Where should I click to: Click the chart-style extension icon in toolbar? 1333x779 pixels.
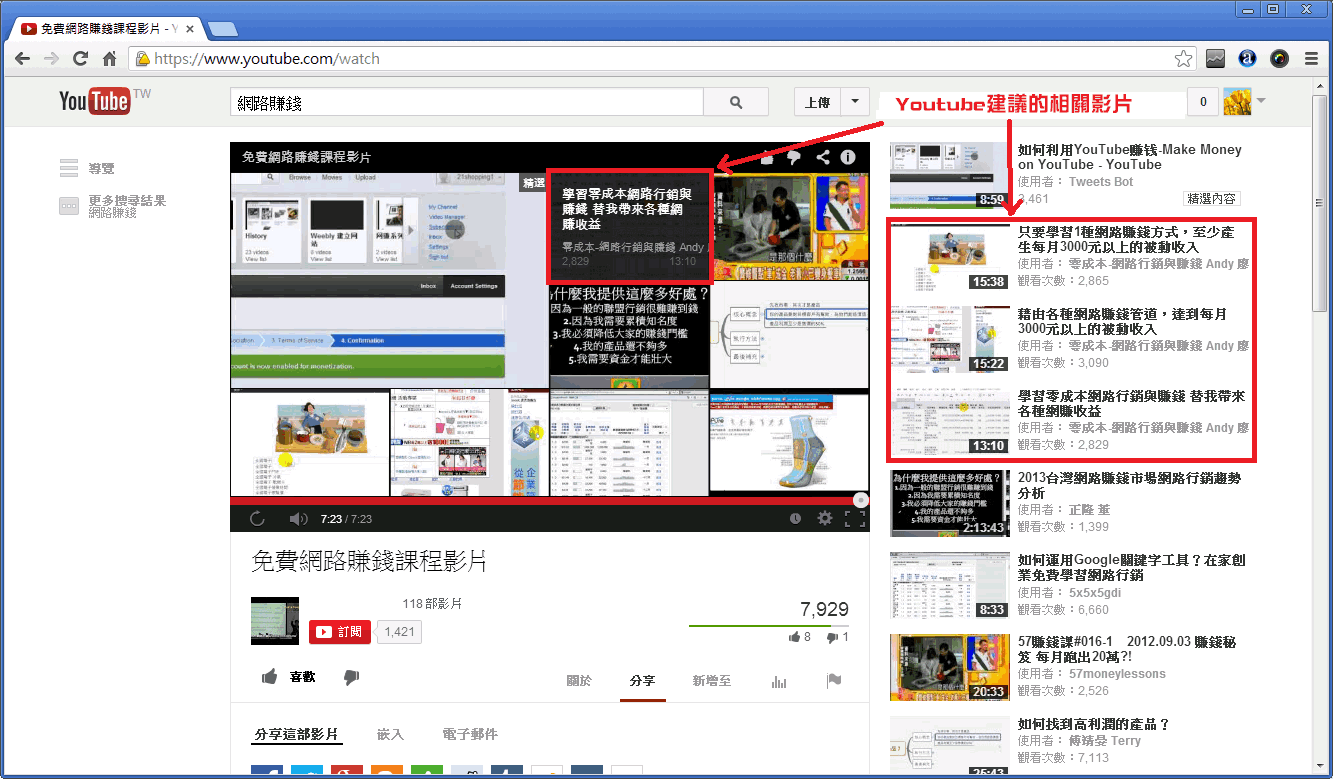click(1215, 59)
